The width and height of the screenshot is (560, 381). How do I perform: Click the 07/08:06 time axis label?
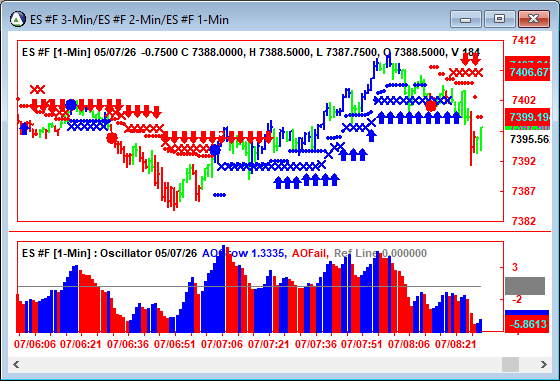point(409,344)
